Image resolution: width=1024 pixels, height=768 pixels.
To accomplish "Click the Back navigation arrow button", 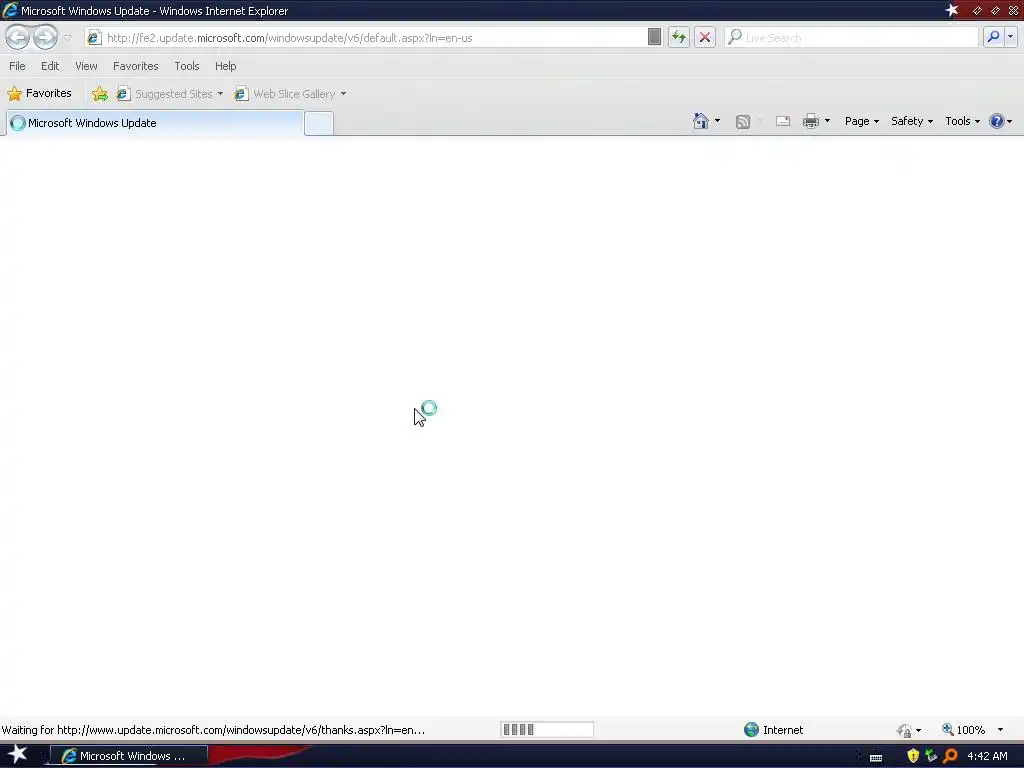I will (x=18, y=37).
